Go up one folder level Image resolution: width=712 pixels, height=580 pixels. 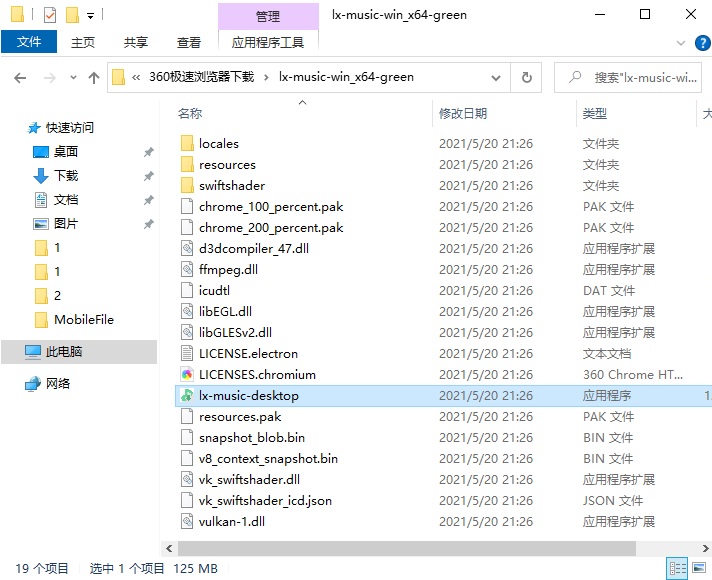point(94,78)
